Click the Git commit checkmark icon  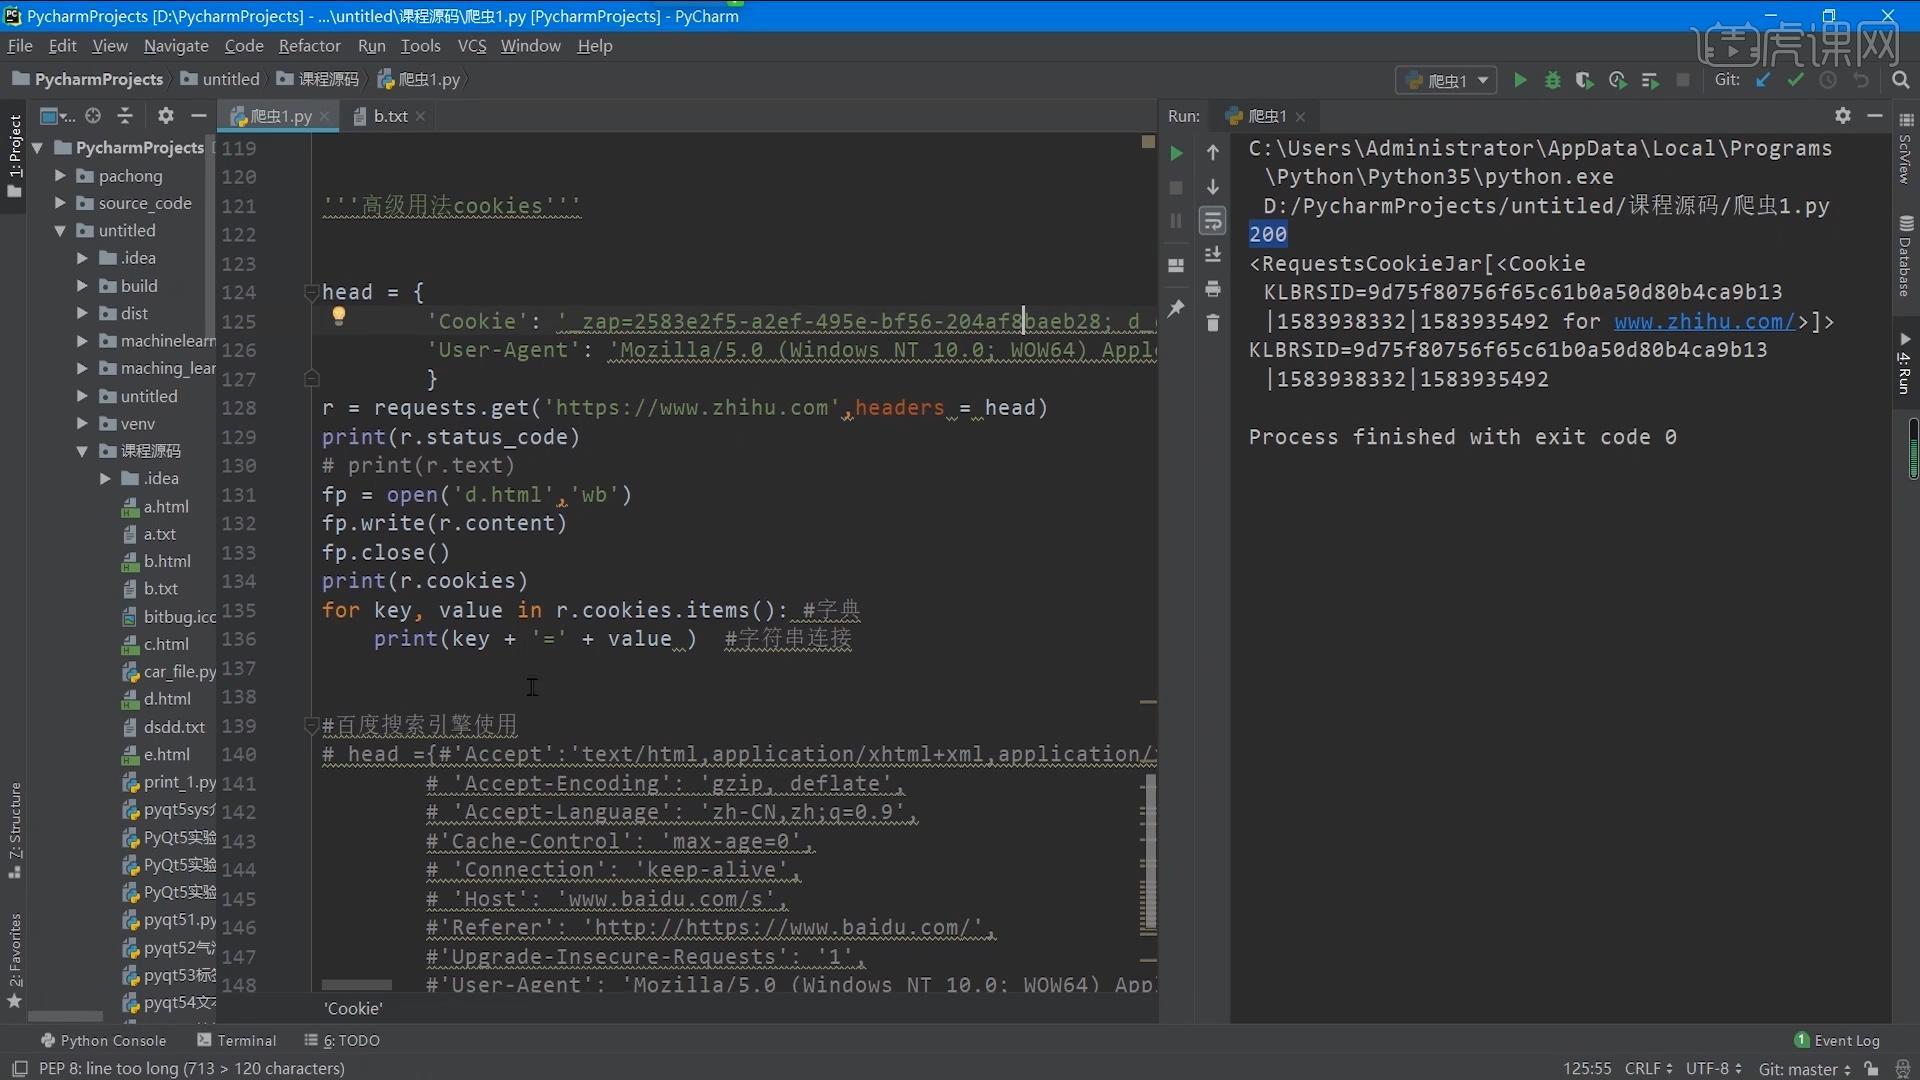(x=1796, y=80)
